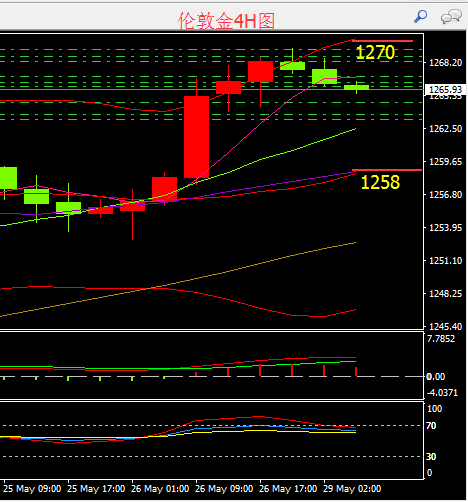This screenshot has width=468, height=502.
Task: Click the 1256.80 price scale value
Action: click(x=445, y=194)
